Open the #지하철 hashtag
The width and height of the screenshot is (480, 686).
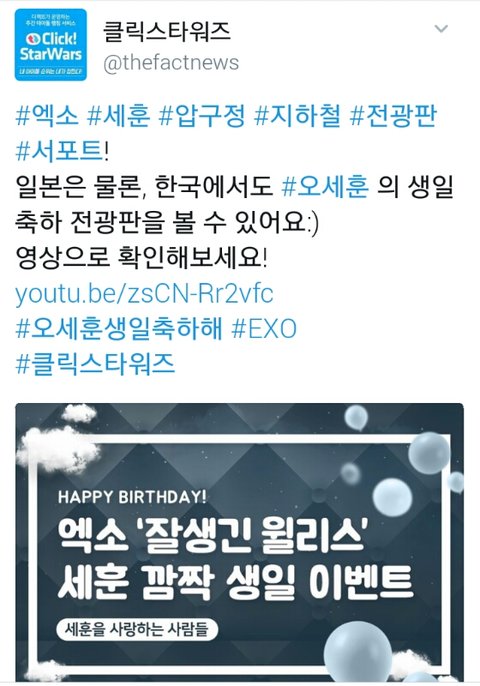pyautogui.click(x=297, y=116)
